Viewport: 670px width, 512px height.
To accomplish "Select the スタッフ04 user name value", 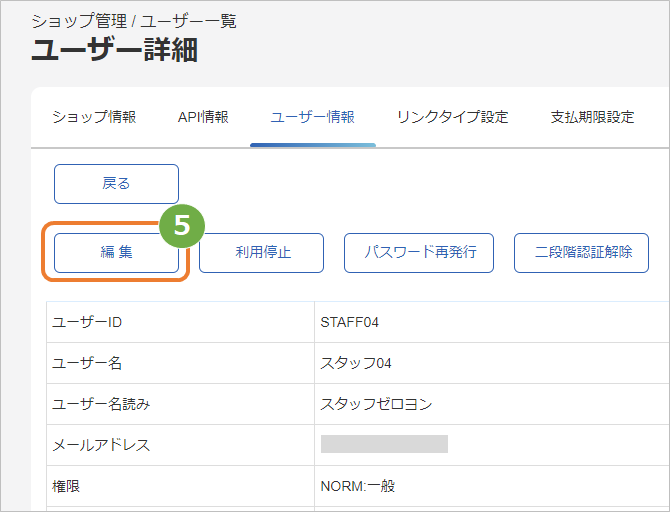I will pos(356,363).
